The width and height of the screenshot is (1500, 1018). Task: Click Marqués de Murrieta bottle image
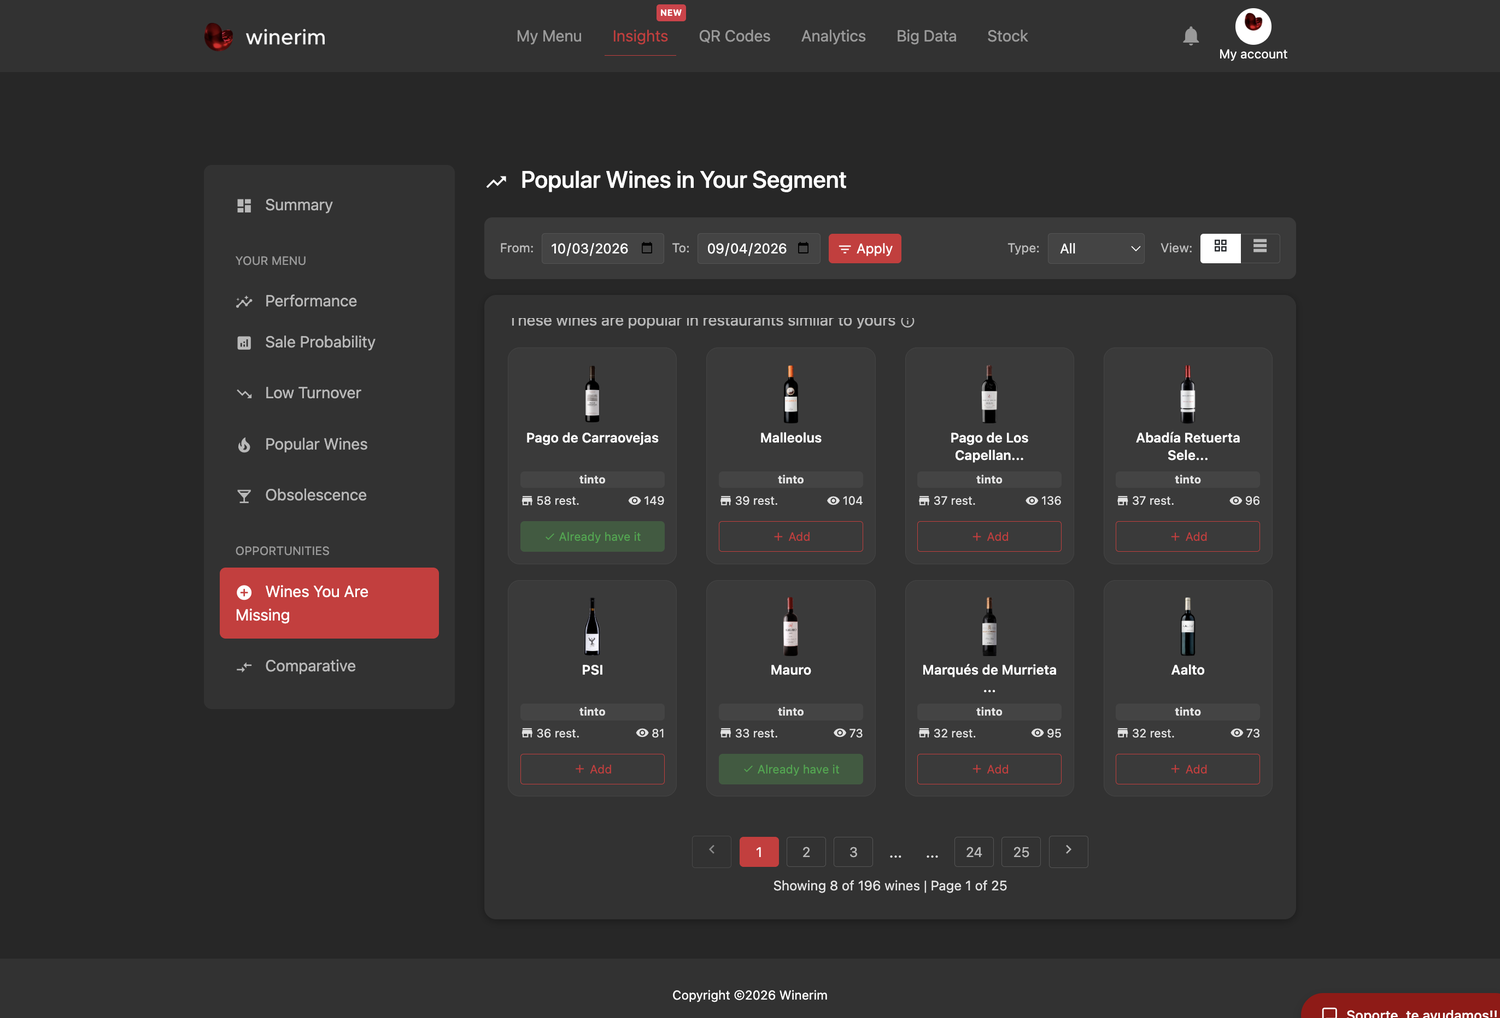click(x=989, y=626)
